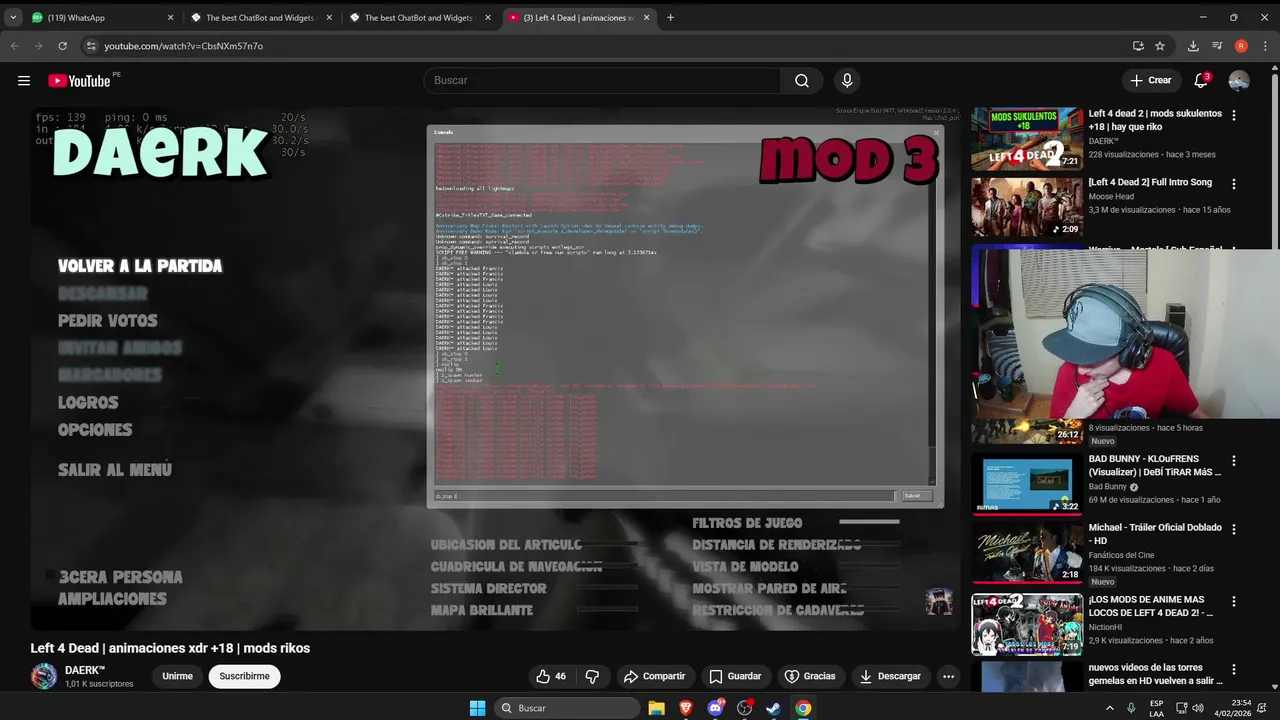Click the Unirme button
The width and height of the screenshot is (1280, 720).
pos(177,676)
